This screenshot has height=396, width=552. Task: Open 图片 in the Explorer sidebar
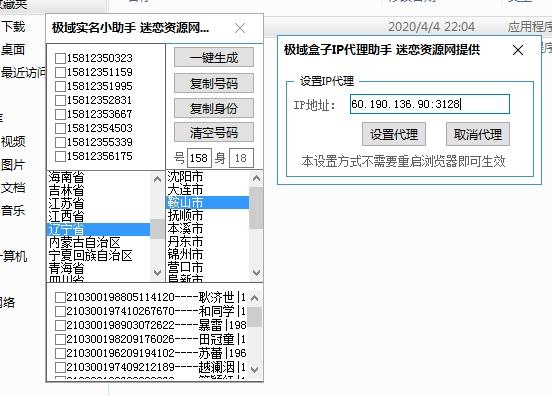(x=13, y=165)
